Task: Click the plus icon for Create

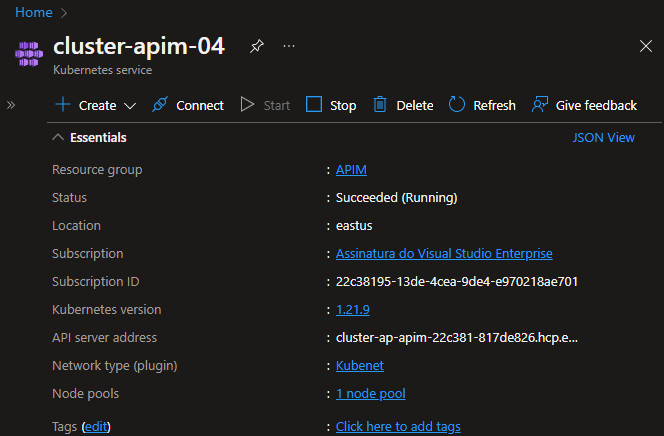Action: click(x=63, y=104)
